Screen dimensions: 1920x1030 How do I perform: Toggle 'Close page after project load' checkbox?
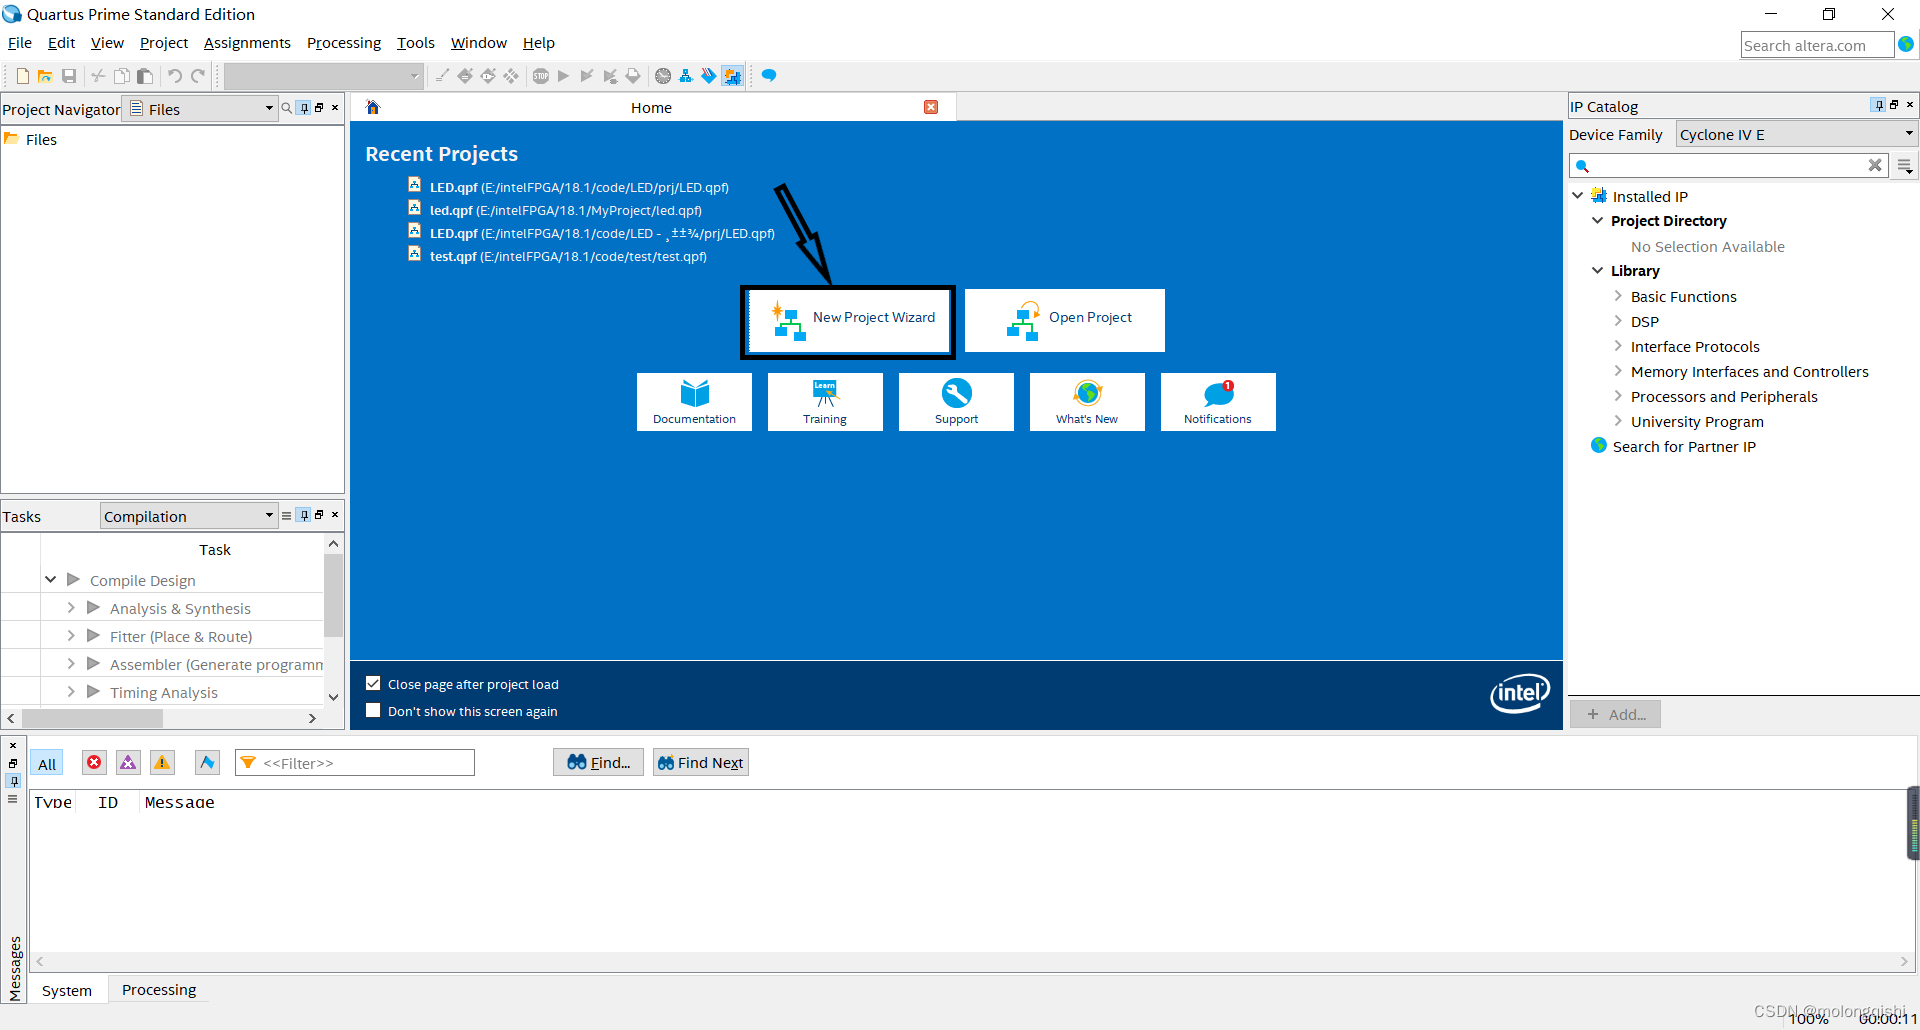pos(373,684)
